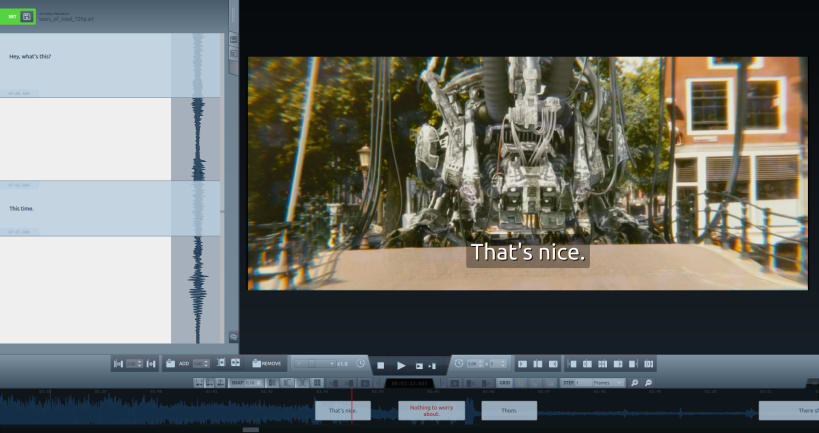Click the first gap icon left of ADD
819x433 pixels.
pos(119,364)
